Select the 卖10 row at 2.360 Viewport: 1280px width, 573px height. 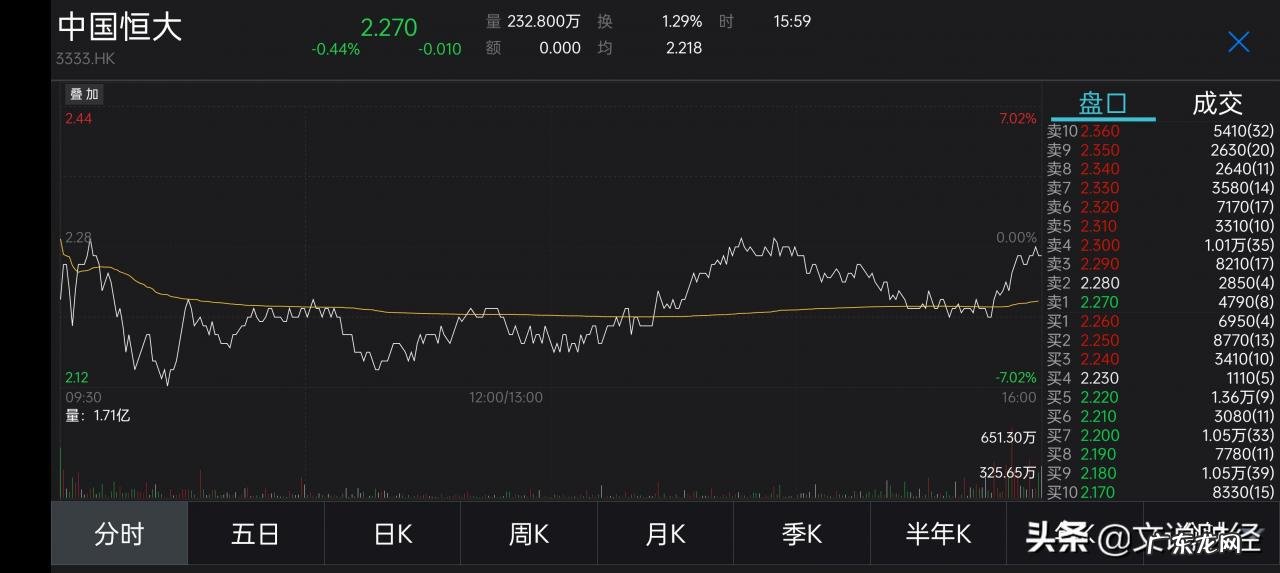click(x=1160, y=131)
